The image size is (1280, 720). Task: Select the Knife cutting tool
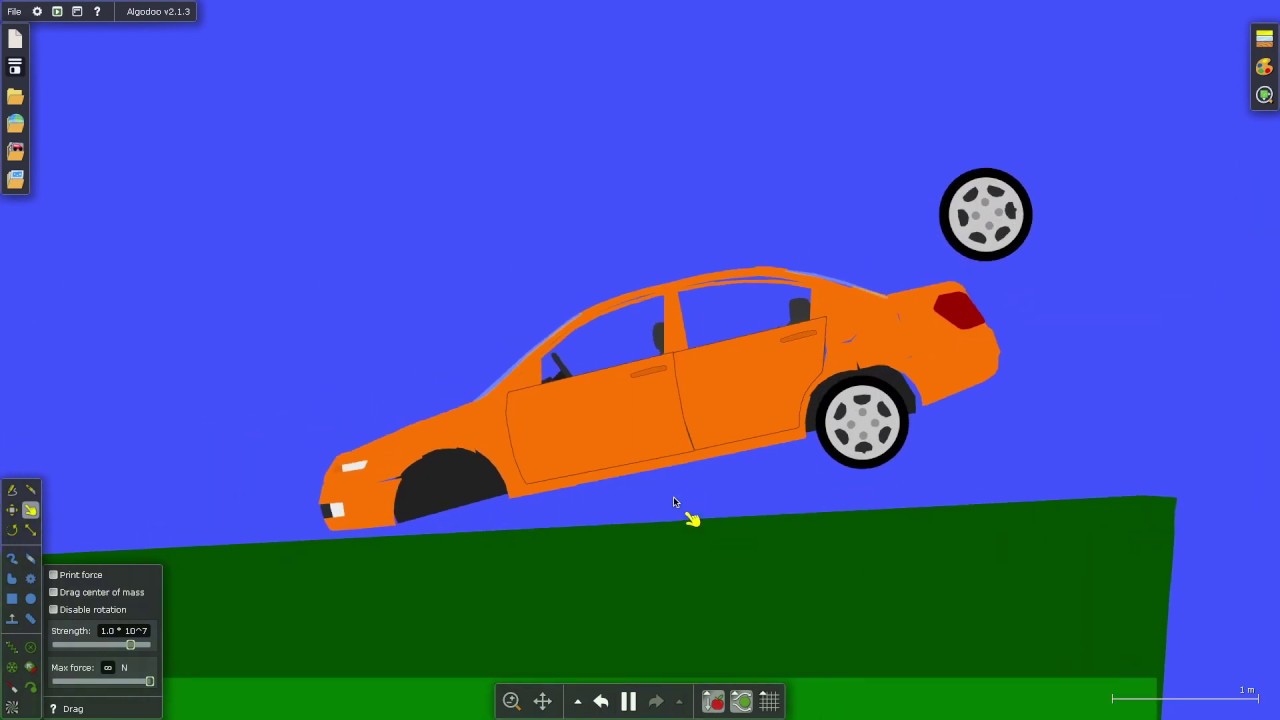[x=30, y=490]
